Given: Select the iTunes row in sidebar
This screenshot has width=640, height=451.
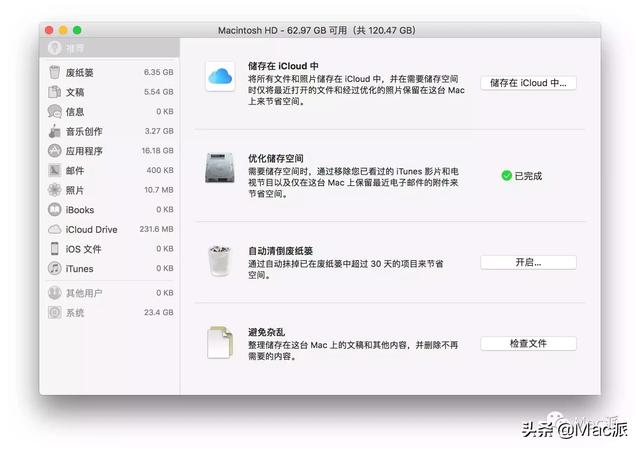Looking at the screenshot, I should (x=110, y=268).
